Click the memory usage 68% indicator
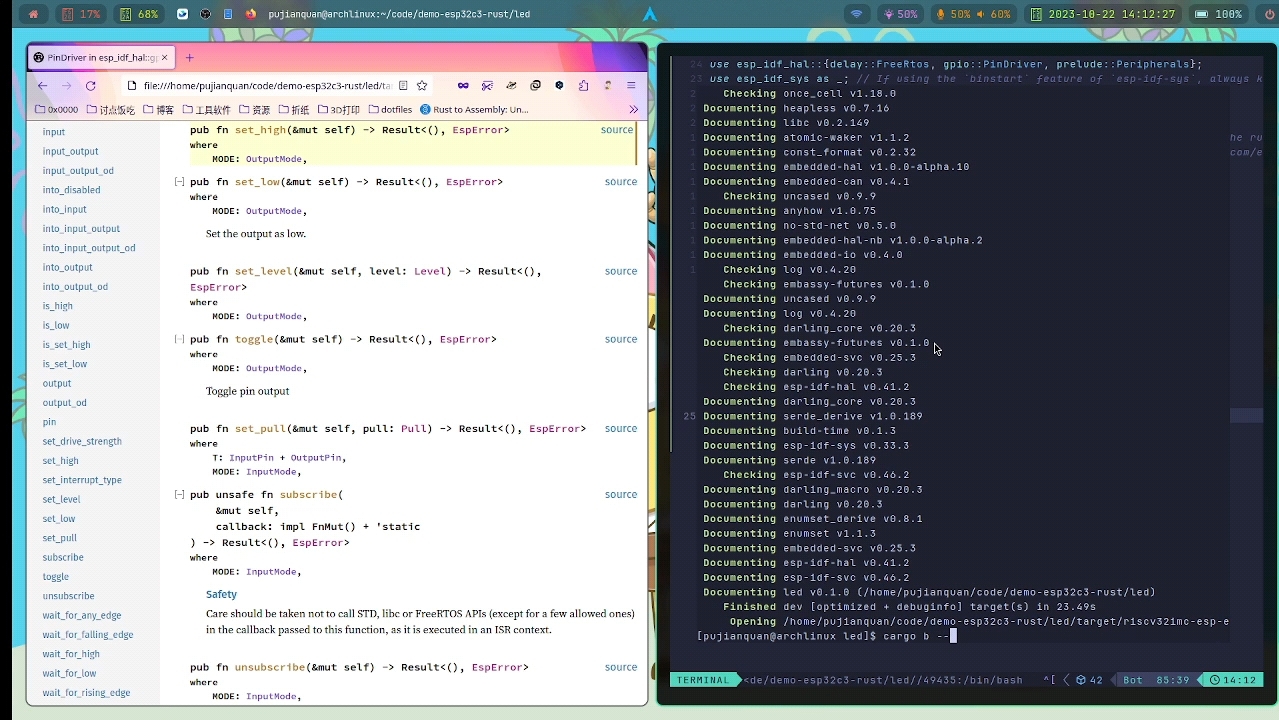The width and height of the screenshot is (1279, 720). click(140, 14)
